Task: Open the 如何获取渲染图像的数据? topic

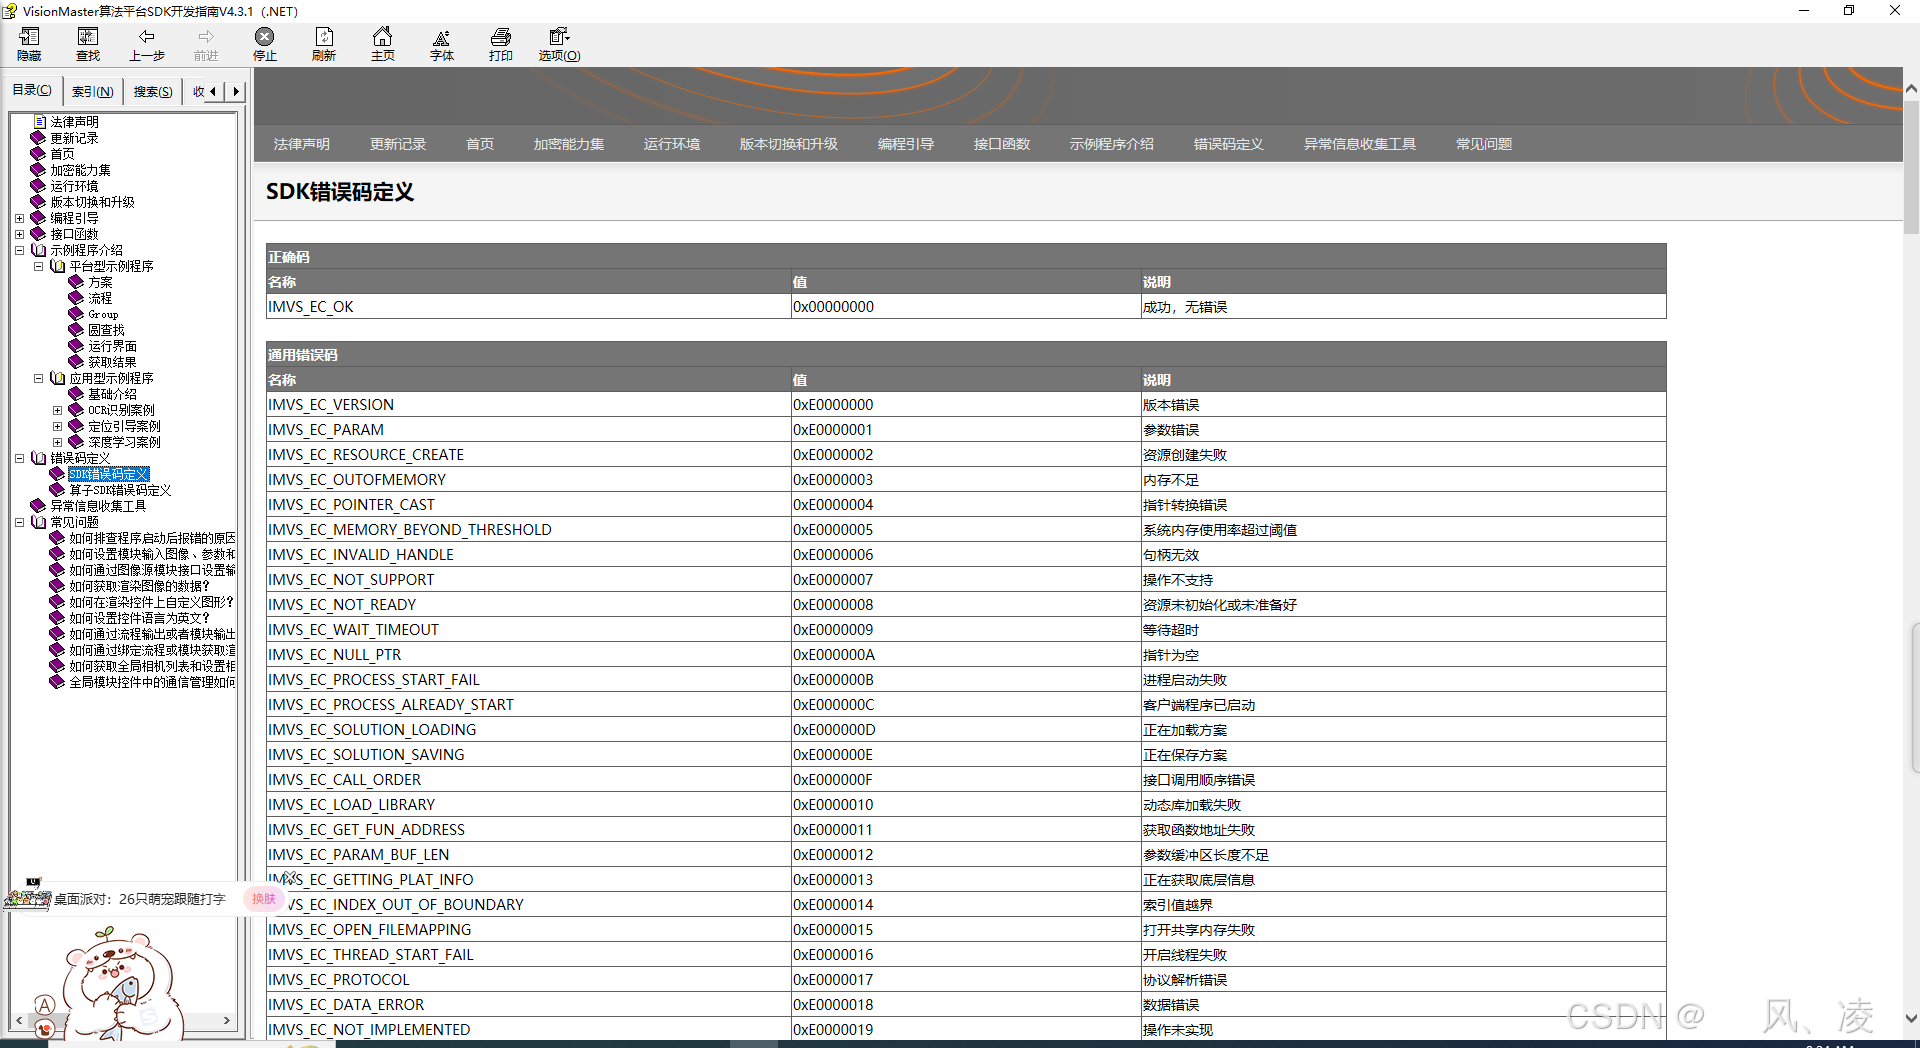Action: pyautogui.click(x=139, y=586)
